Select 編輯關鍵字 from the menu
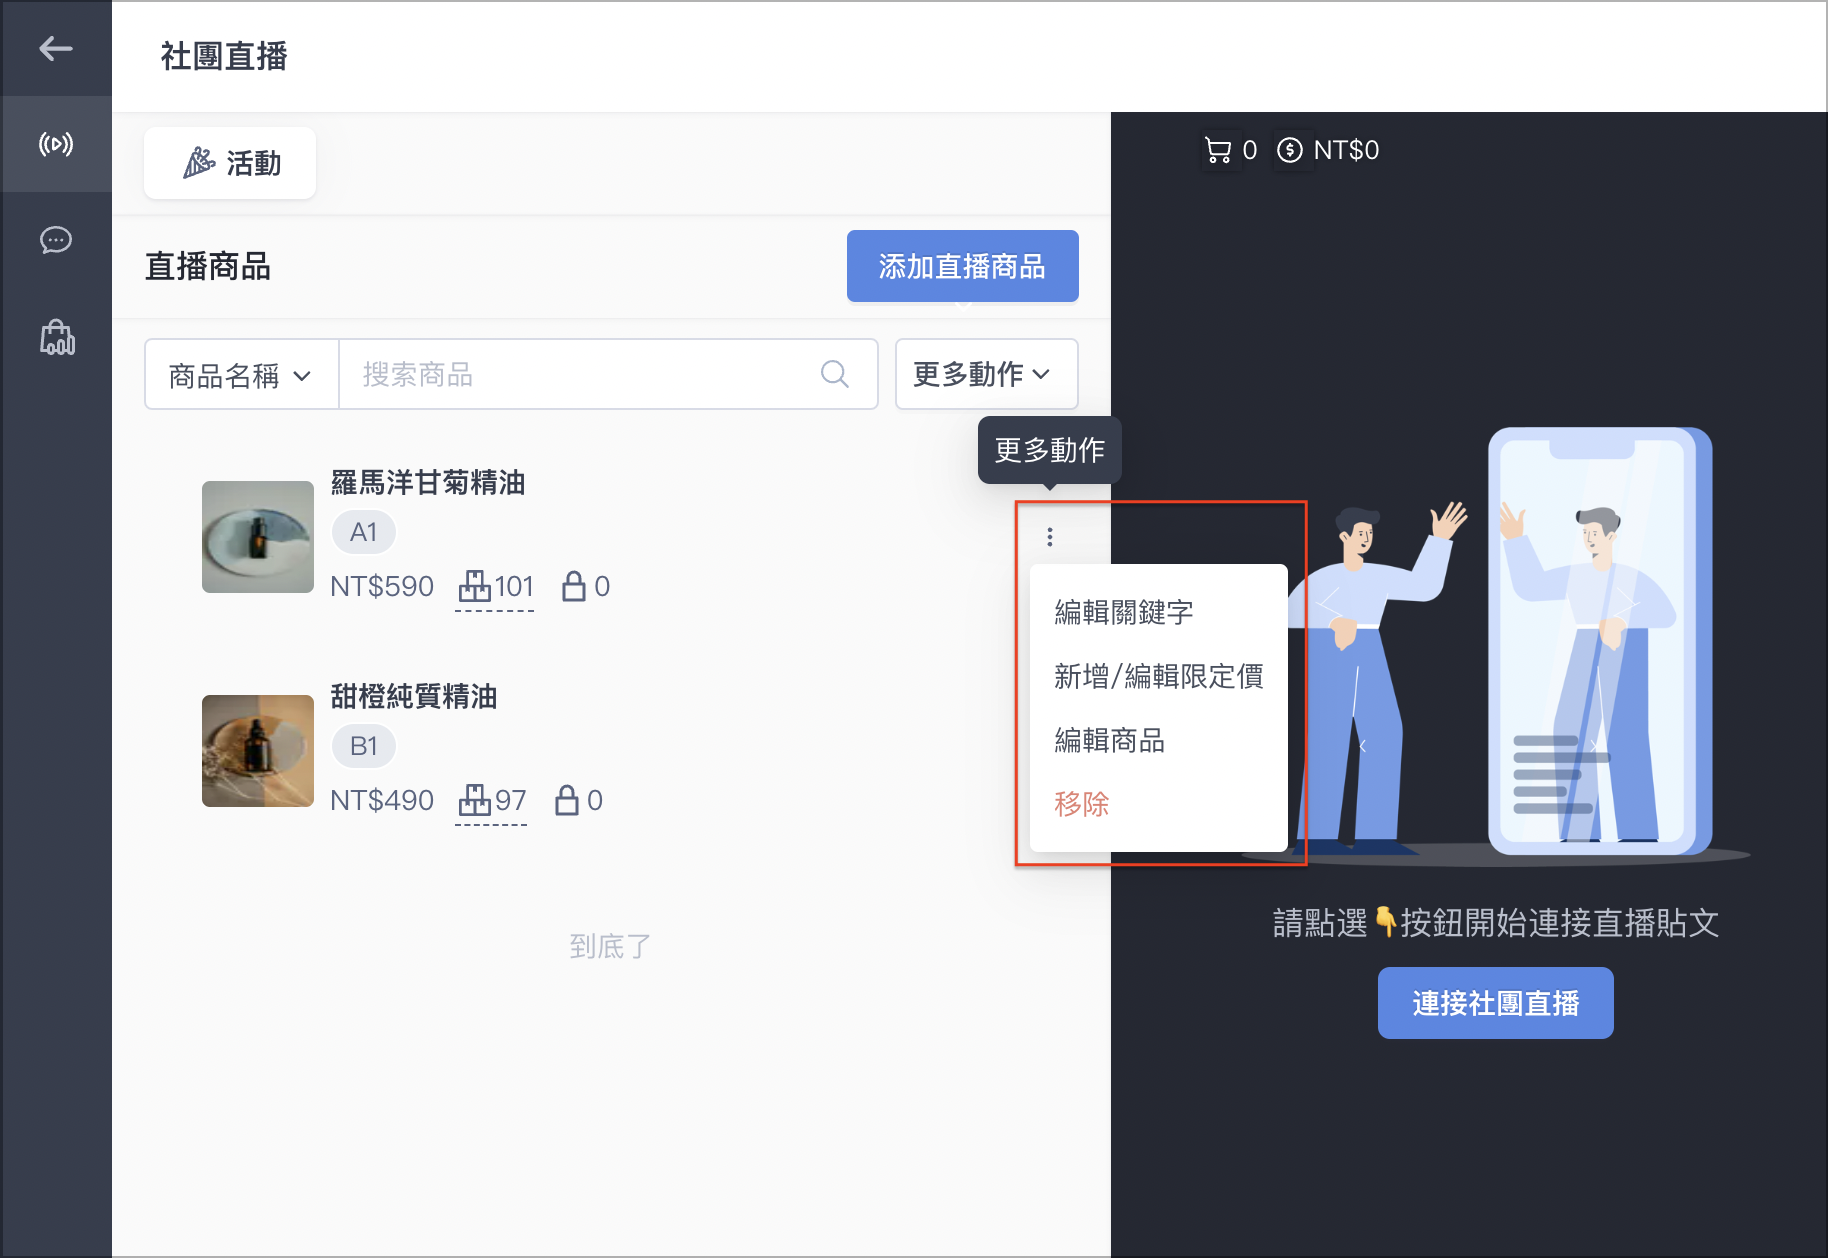Image resolution: width=1828 pixels, height=1258 pixels. pyautogui.click(x=1124, y=612)
